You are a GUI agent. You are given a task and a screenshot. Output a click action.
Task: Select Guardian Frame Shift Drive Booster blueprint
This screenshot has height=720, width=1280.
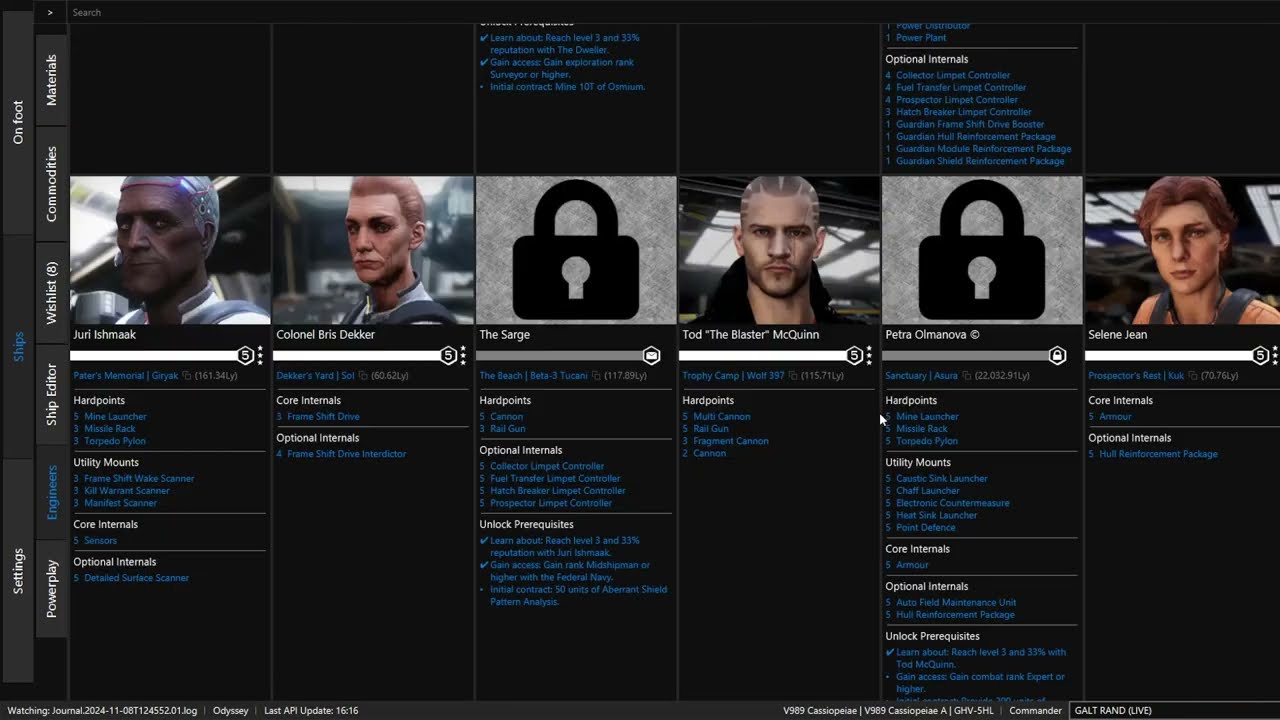pyautogui.click(x=970, y=124)
